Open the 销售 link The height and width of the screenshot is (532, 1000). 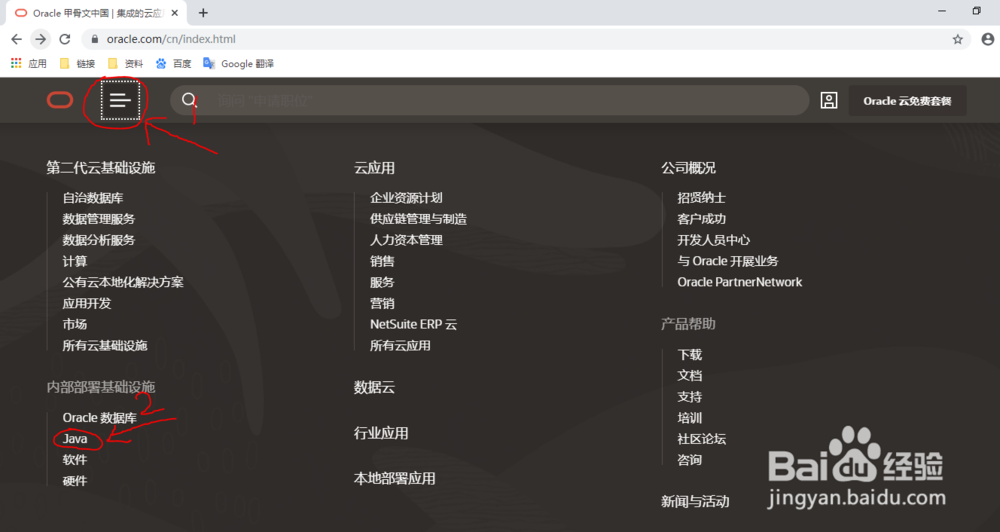point(382,261)
